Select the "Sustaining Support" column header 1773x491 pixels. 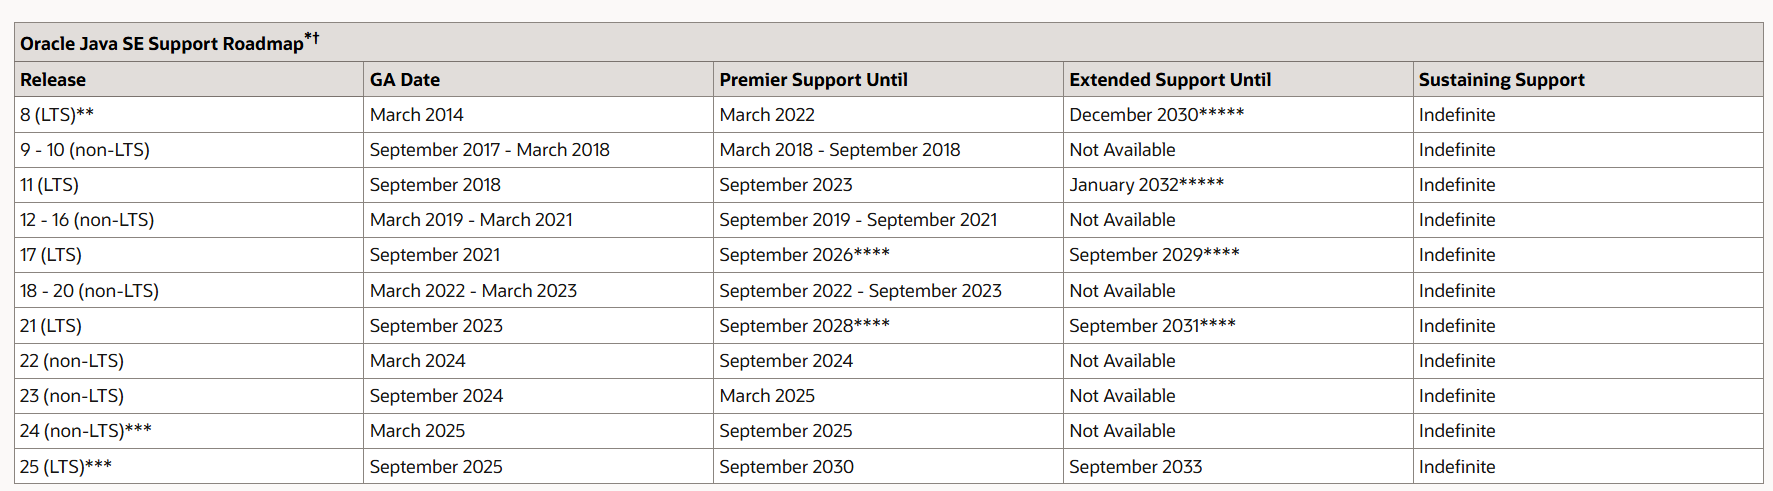click(x=1501, y=80)
